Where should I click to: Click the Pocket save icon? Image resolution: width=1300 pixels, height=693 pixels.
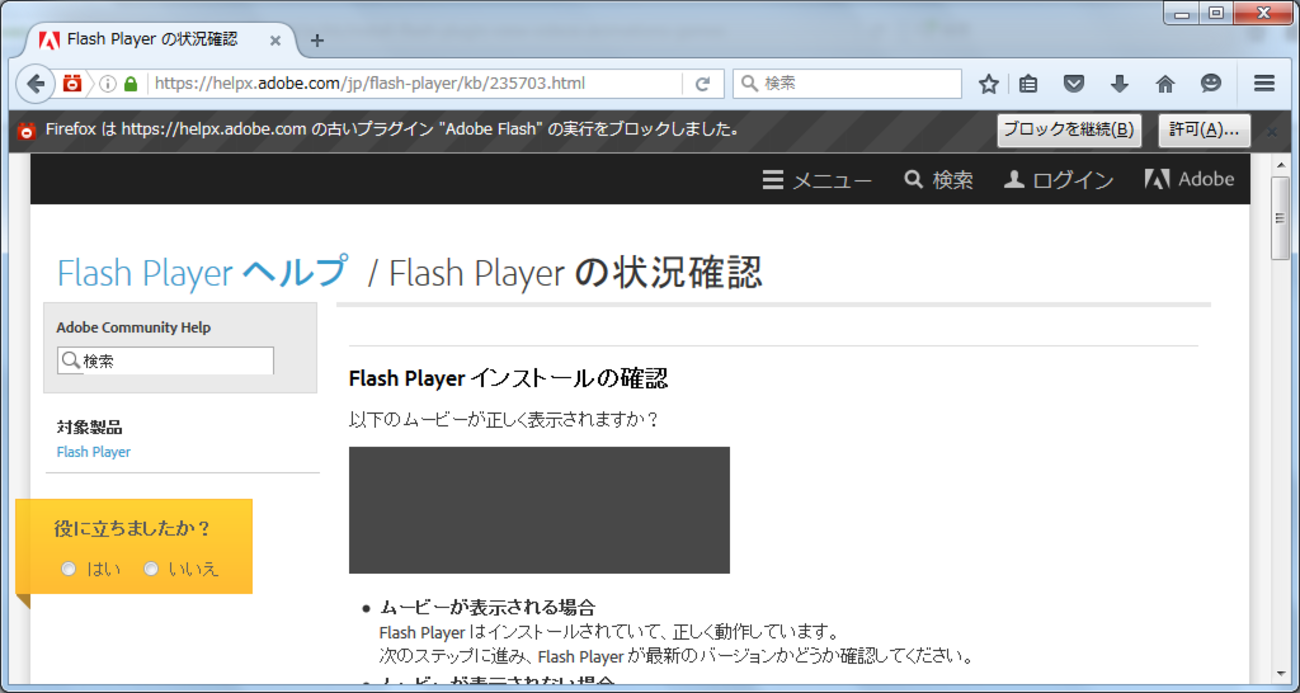coord(1074,84)
